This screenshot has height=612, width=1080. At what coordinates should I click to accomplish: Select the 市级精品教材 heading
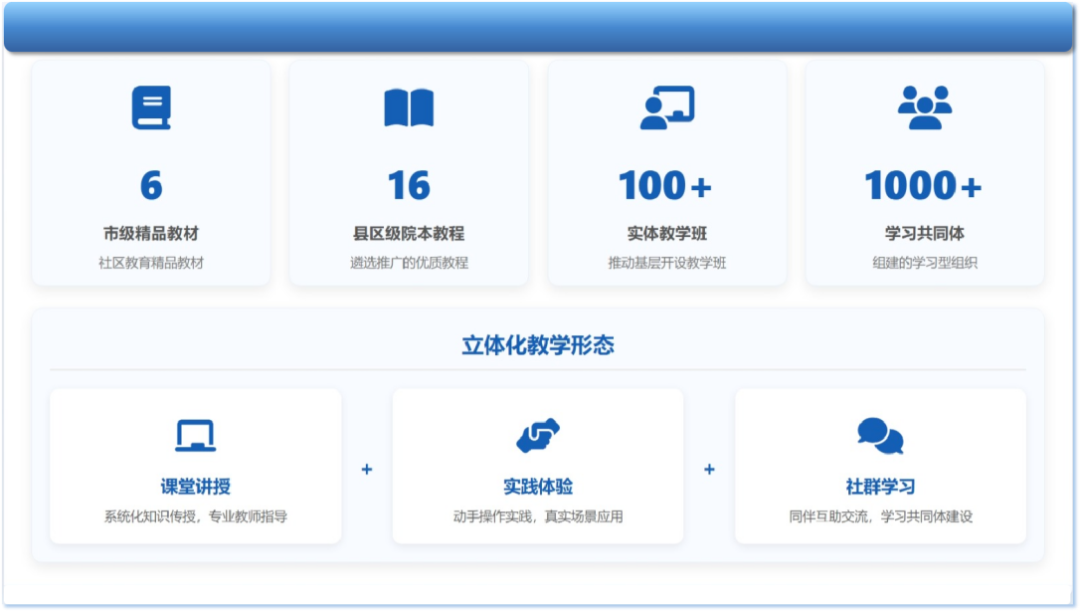tap(151, 233)
